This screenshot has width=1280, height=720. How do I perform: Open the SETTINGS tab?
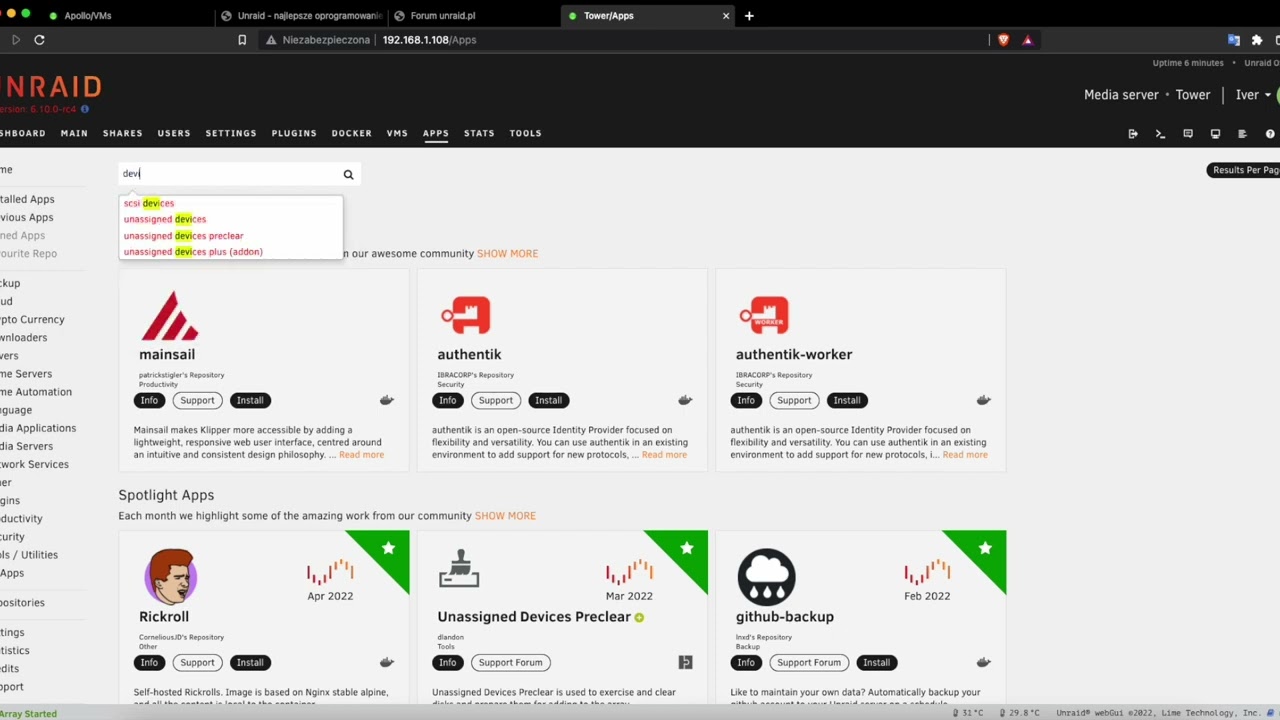231,133
